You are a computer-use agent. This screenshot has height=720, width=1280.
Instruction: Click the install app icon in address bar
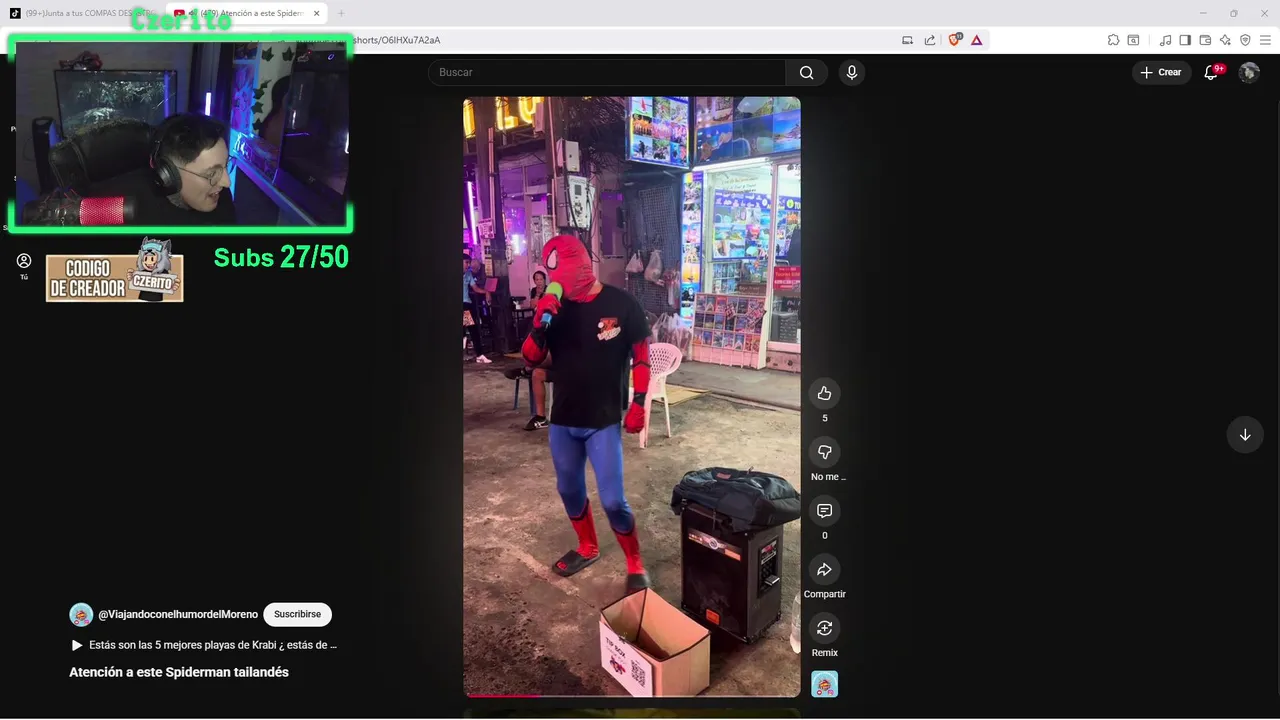pos(908,40)
